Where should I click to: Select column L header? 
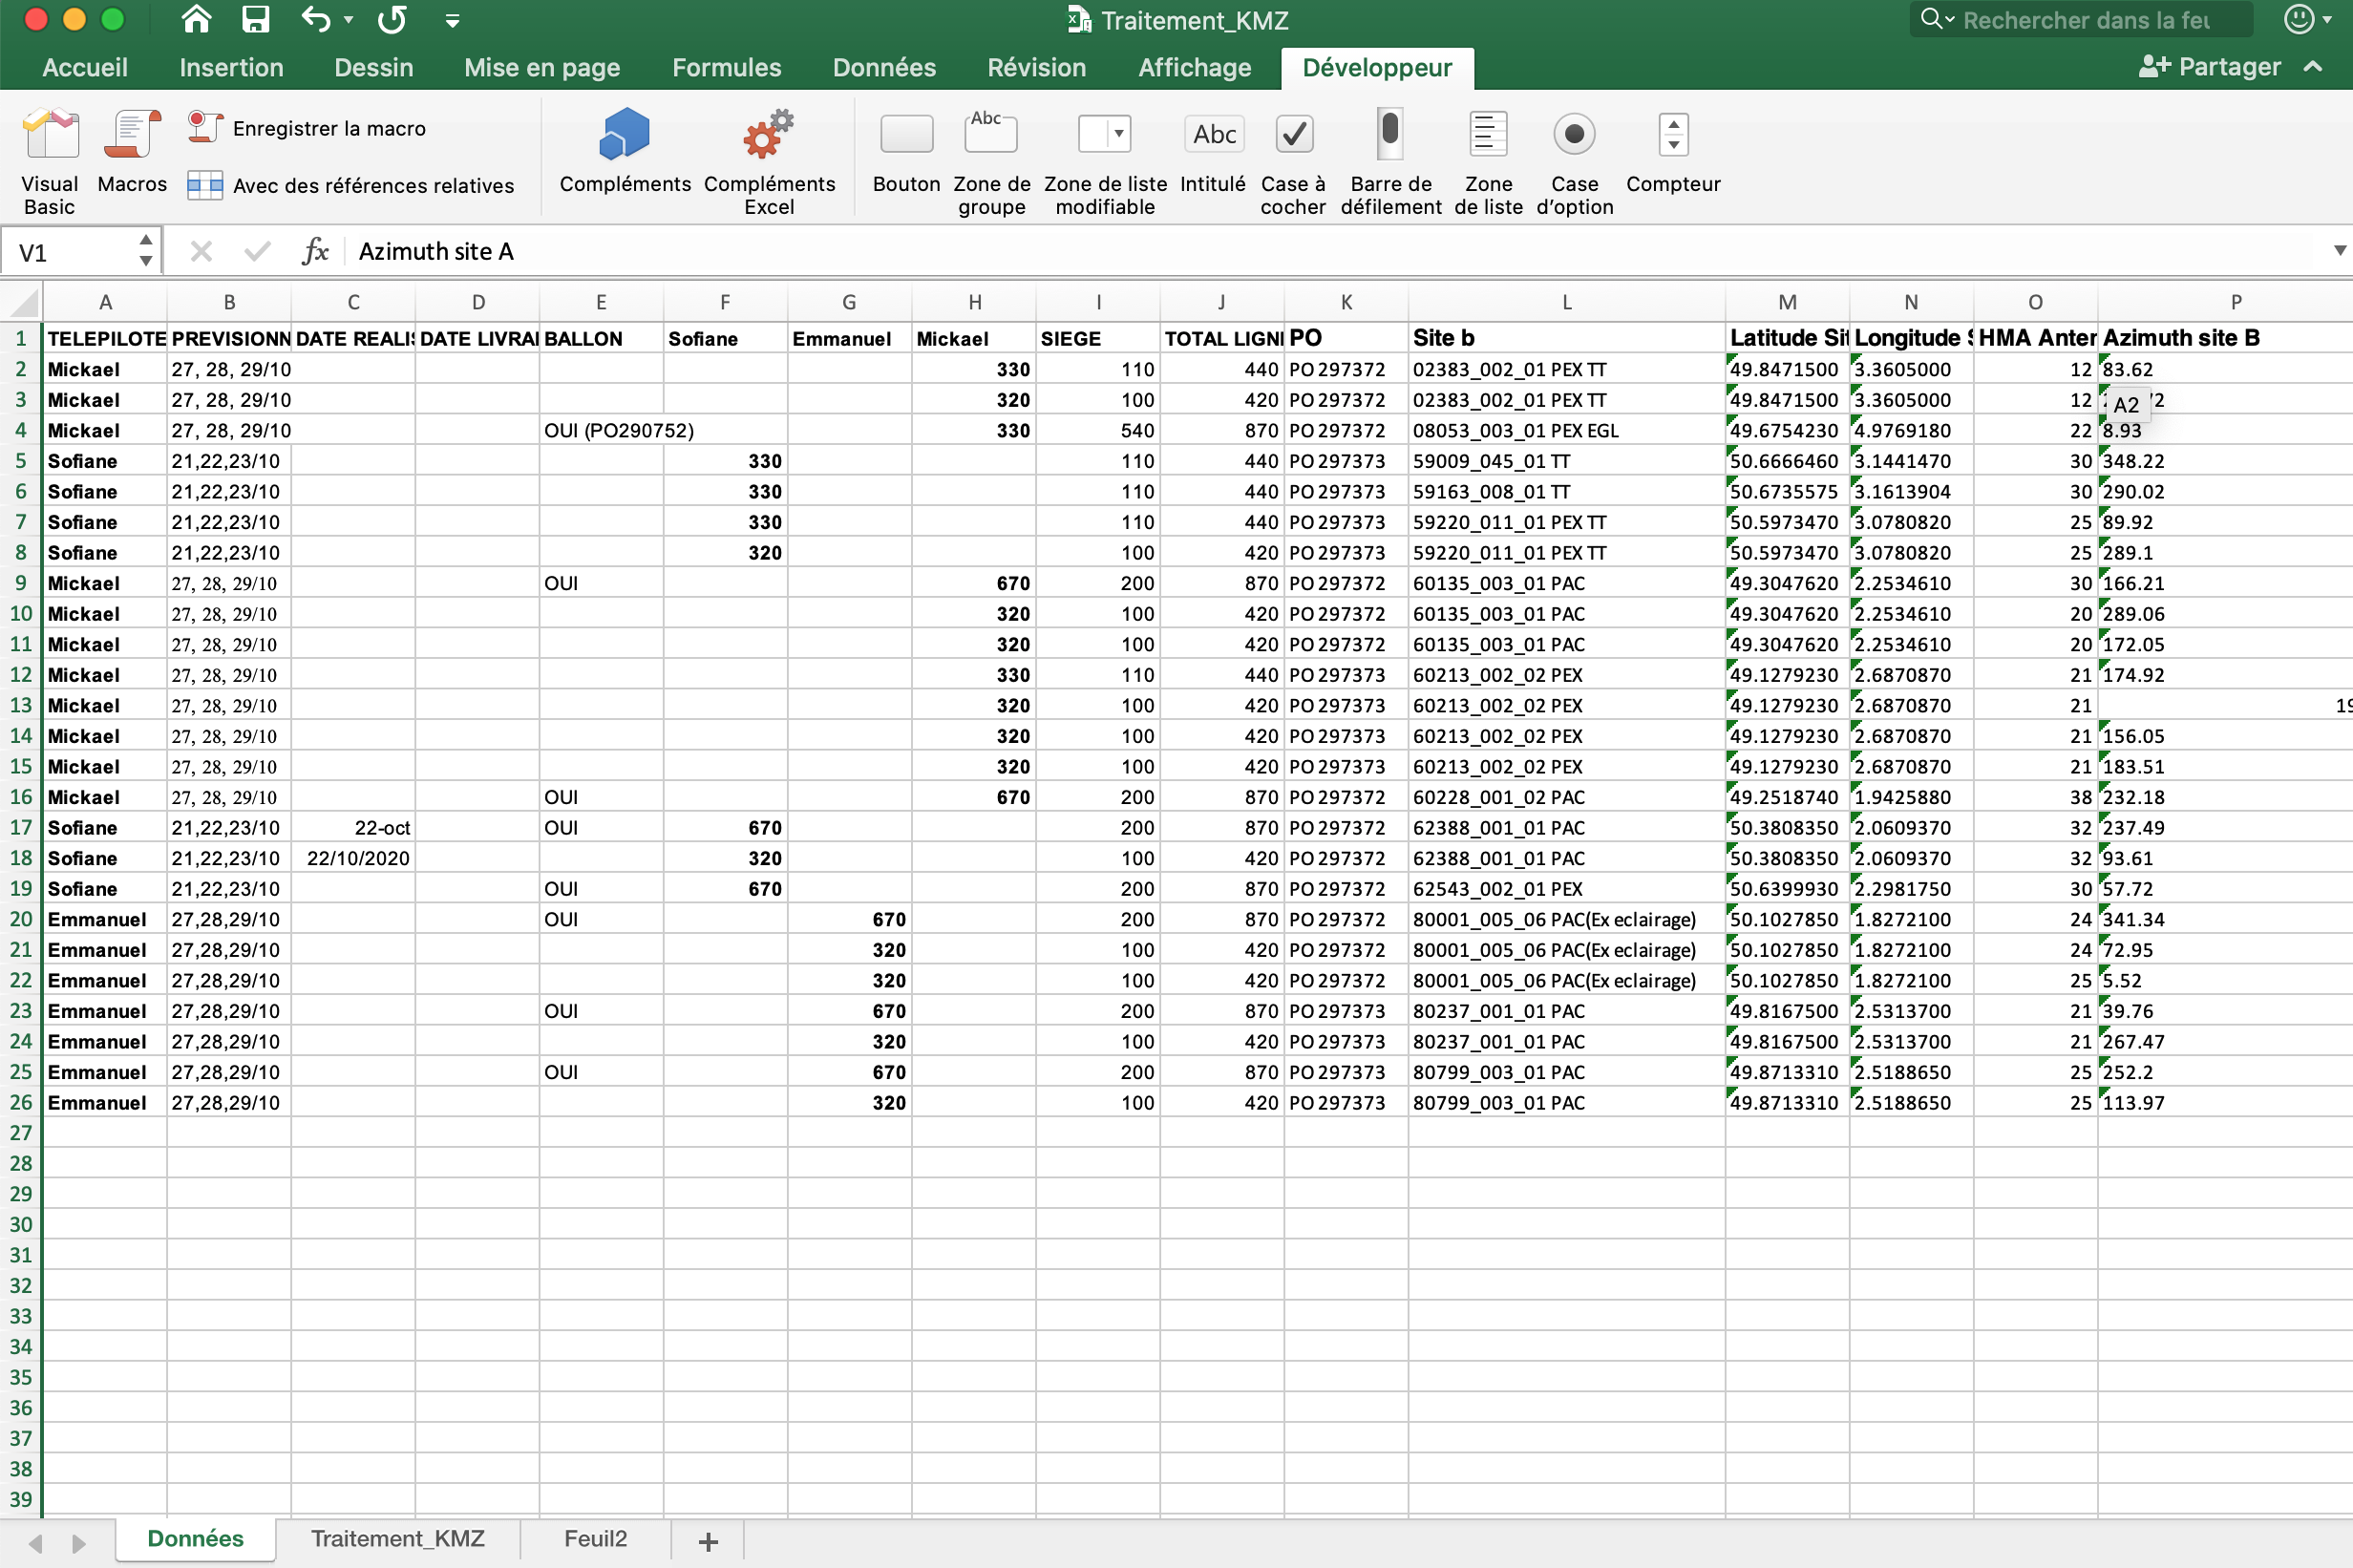[x=1566, y=302]
